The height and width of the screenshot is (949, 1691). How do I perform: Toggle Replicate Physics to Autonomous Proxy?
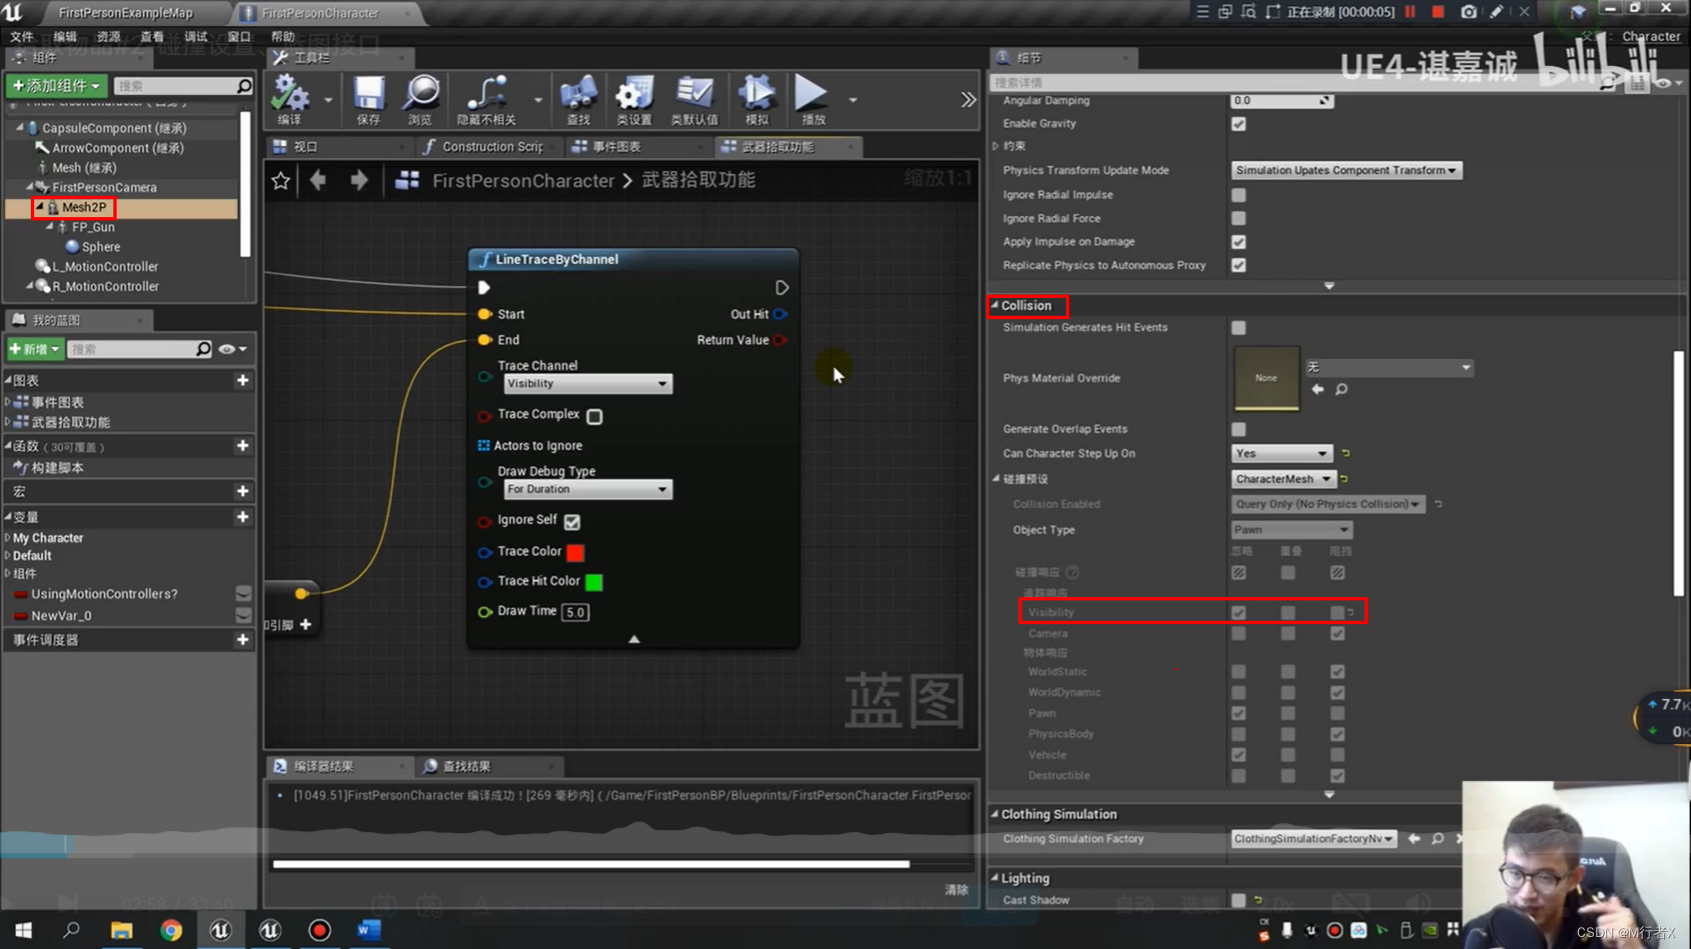click(x=1239, y=265)
